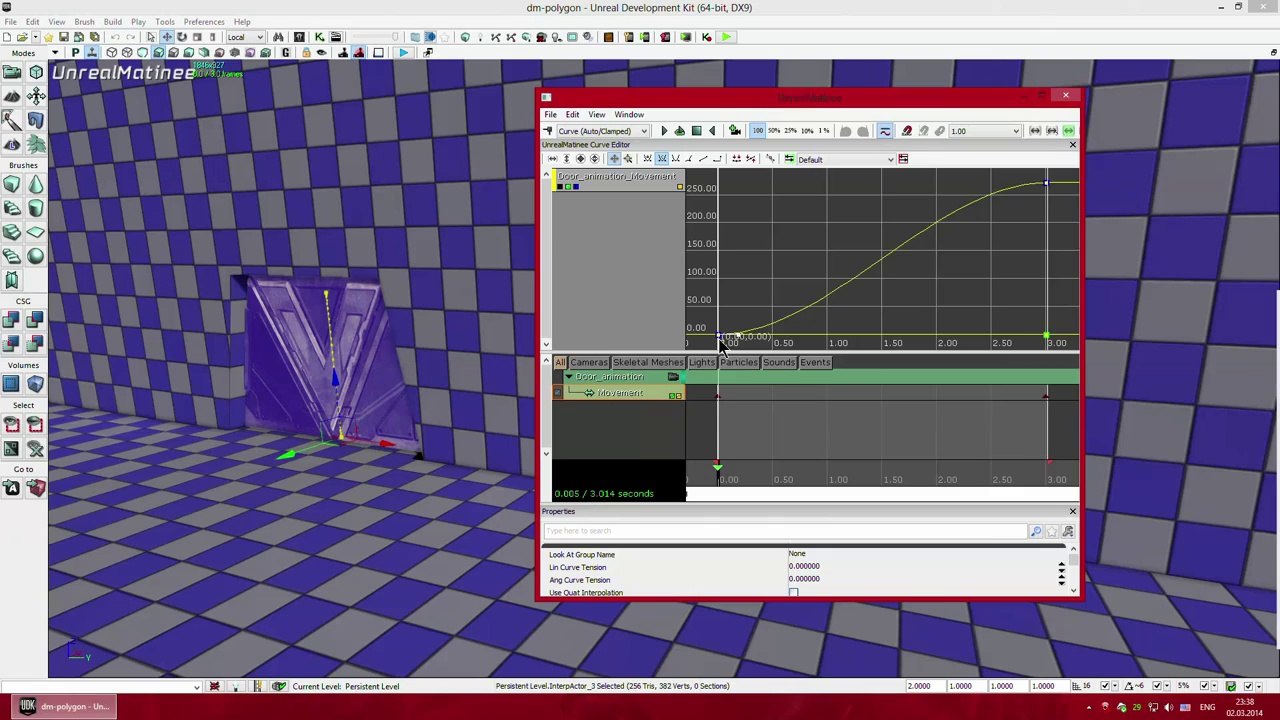Set Matinee playback speed to 25%
Screen dimensions: 1280x720
tap(790, 131)
